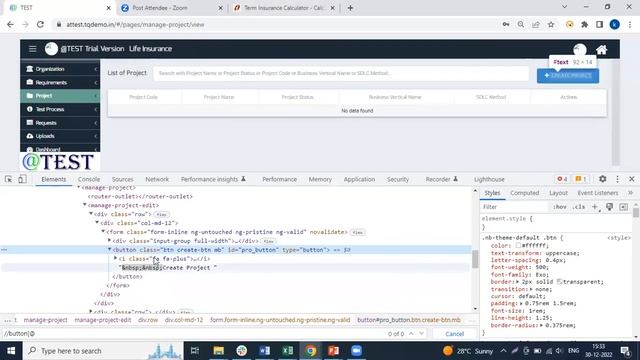The height and width of the screenshot is (360, 640).
Task: Open PowerPoint from the taskbar
Action: coord(333,351)
